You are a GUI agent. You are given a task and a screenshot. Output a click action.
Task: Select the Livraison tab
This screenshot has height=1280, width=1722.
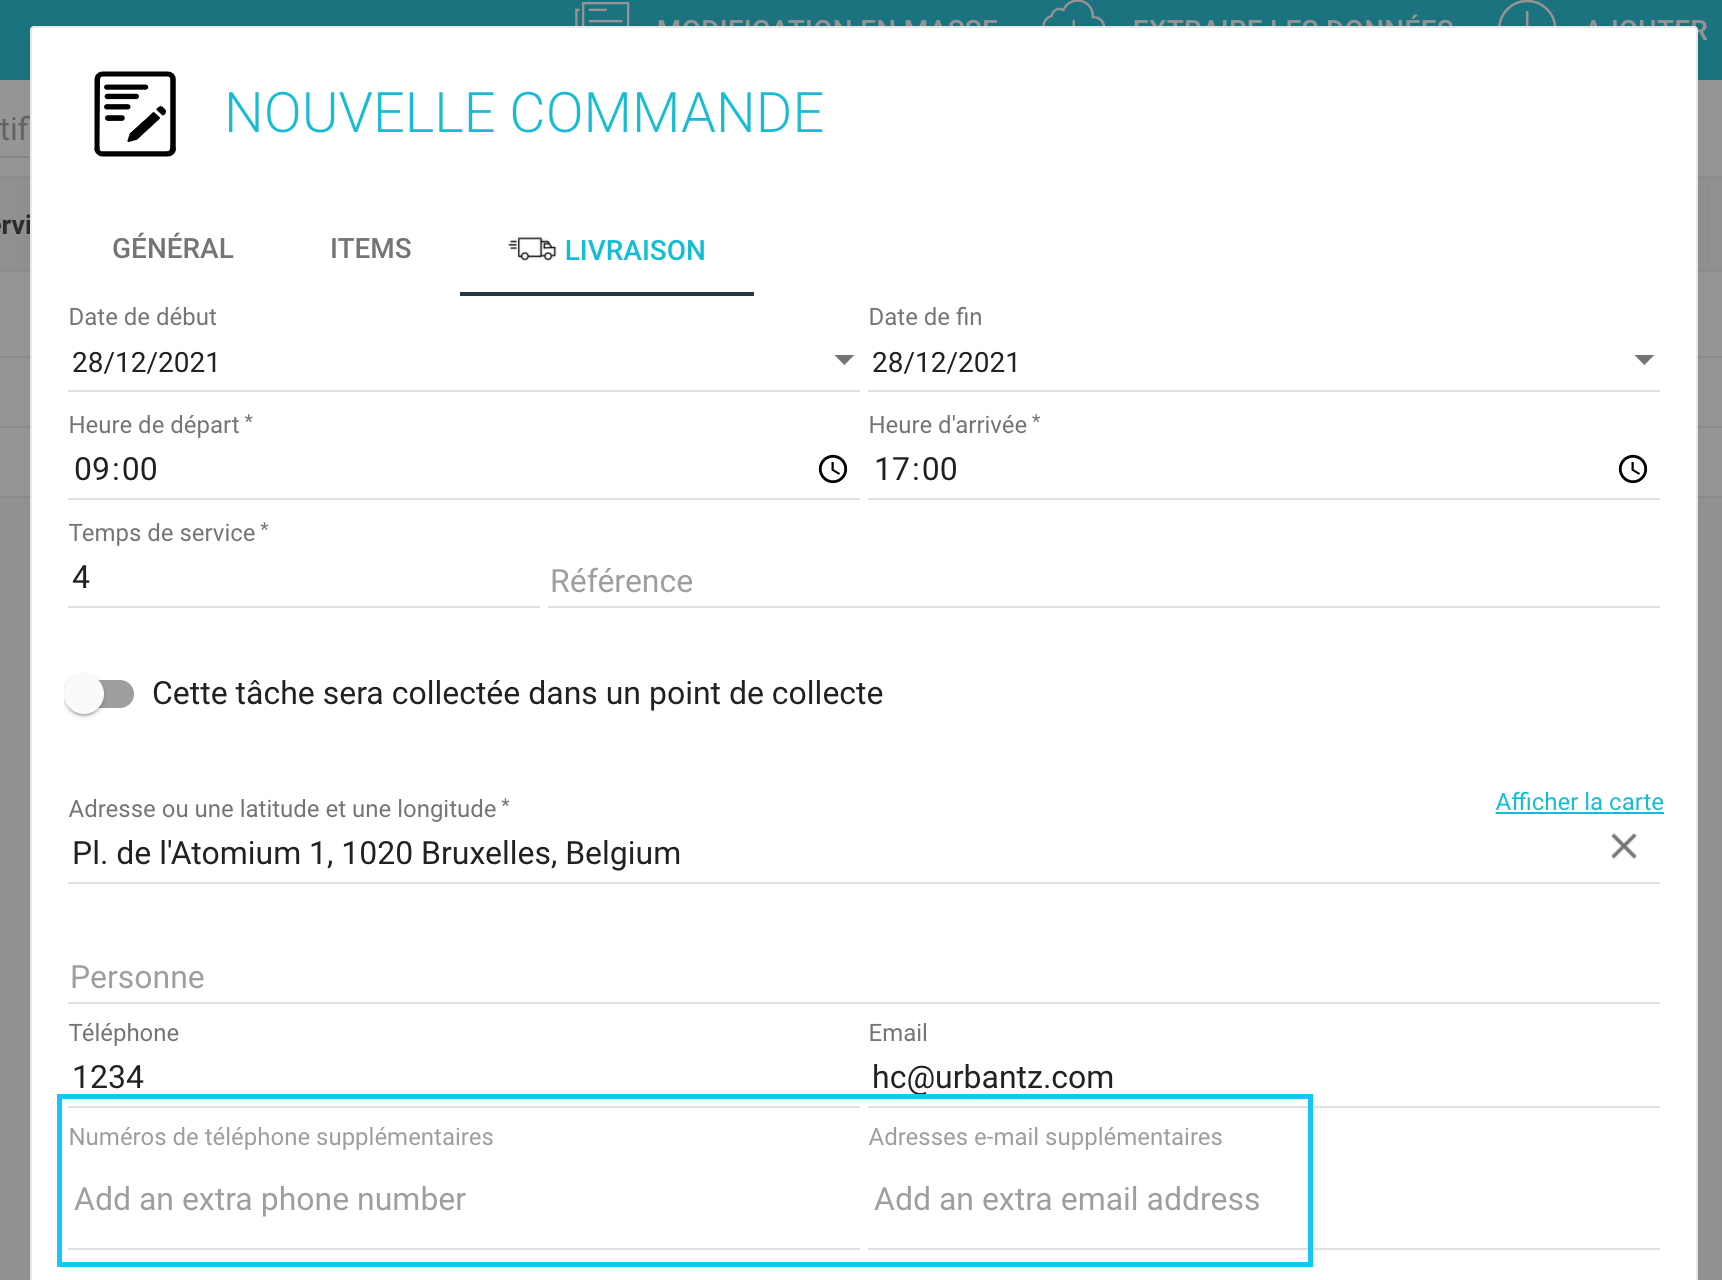(607, 250)
